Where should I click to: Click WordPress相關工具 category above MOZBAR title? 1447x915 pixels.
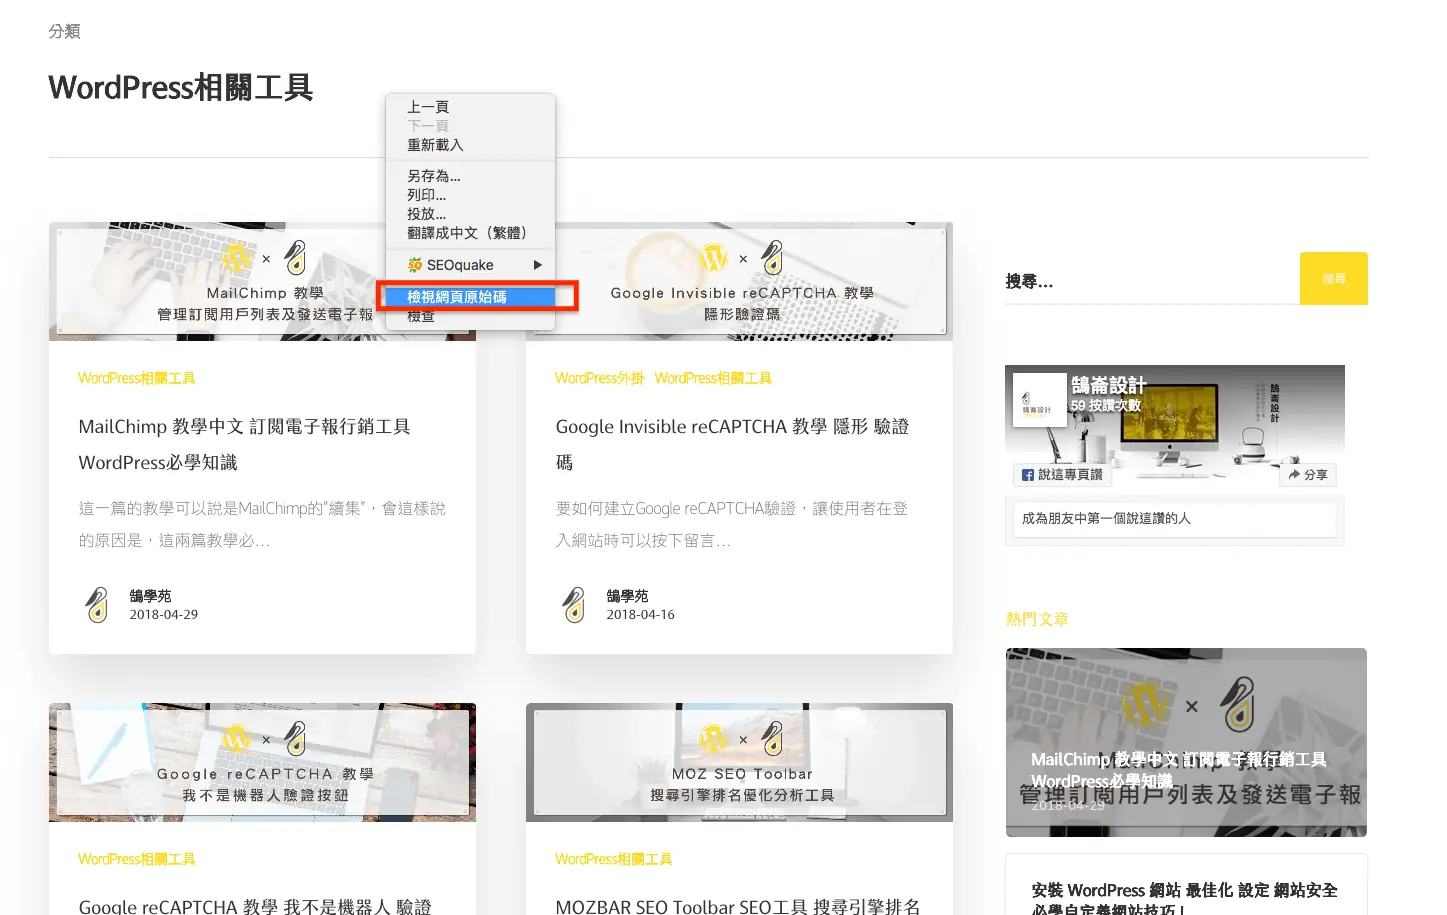pyautogui.click(x=614, y=859)
